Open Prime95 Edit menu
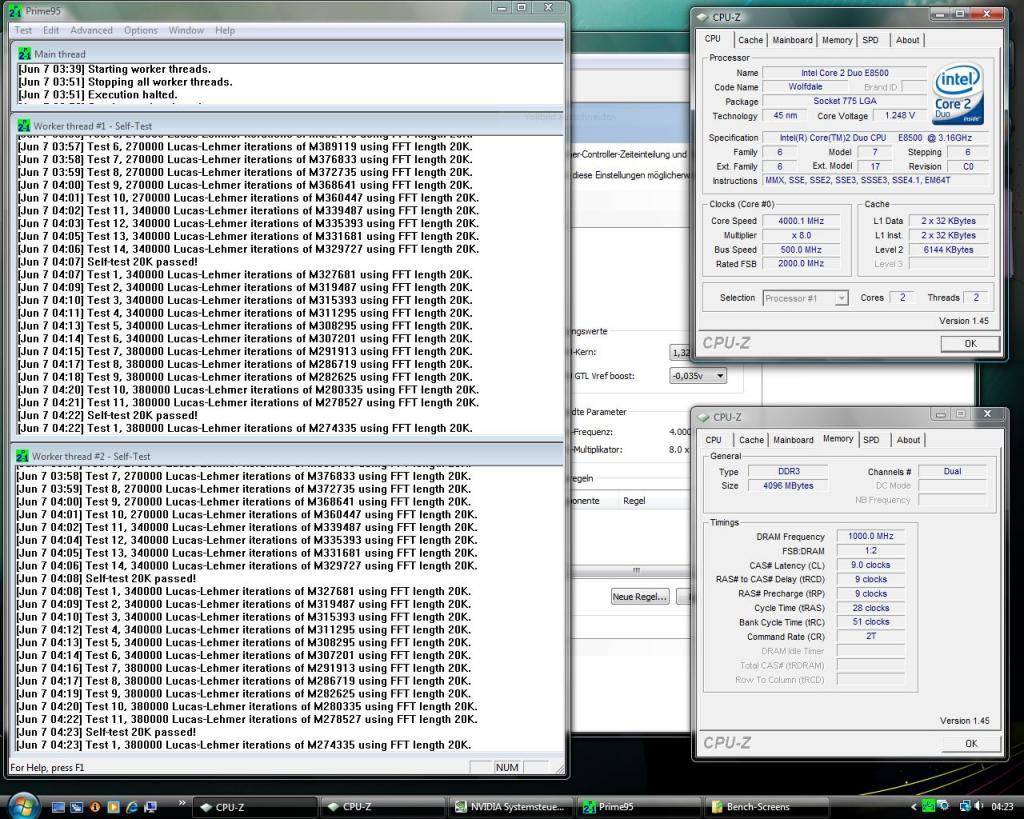Image resolution: width=1024 pixels, height=819 pixels. [51, 30]
